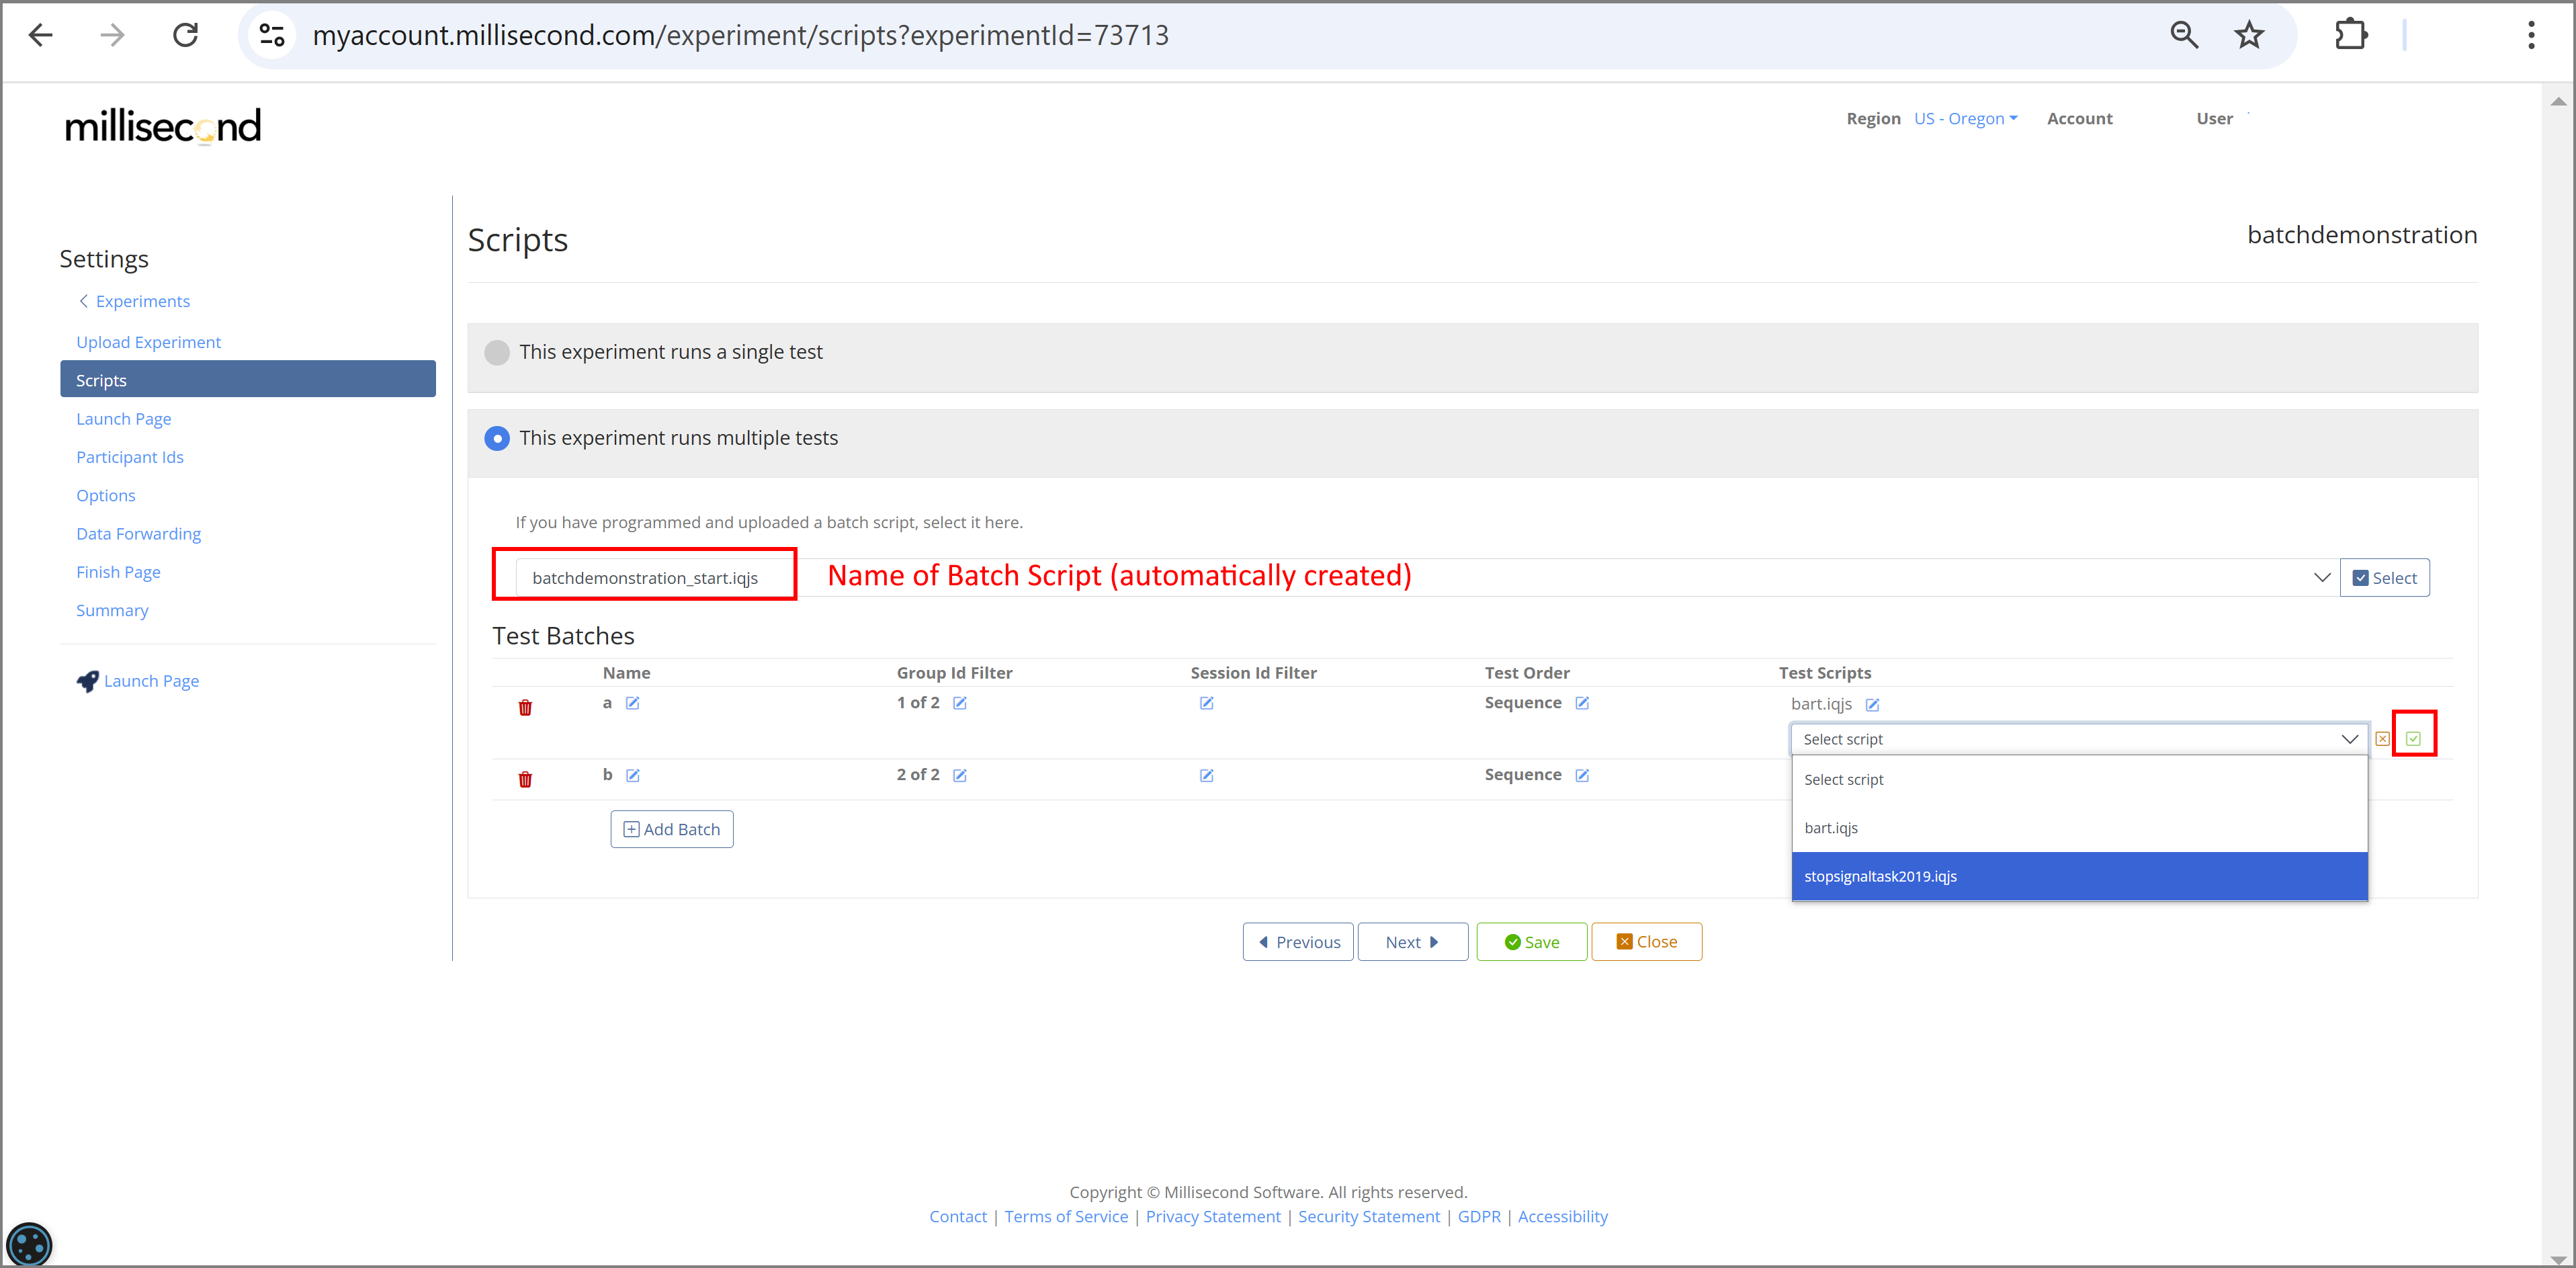This screenshot has height=1268, width=2576.
Task: Select single test experiment radio button
Action: pos(497,352)
